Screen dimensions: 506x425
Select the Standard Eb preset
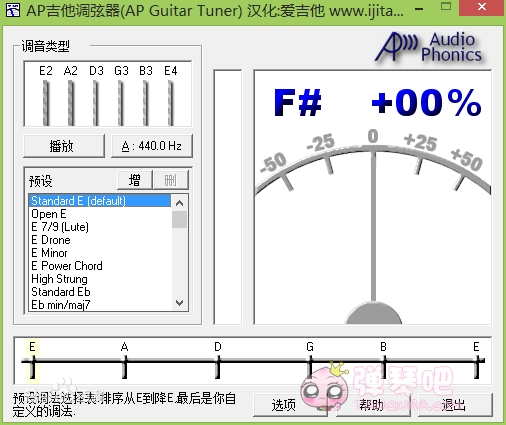[x=100, y=292]
